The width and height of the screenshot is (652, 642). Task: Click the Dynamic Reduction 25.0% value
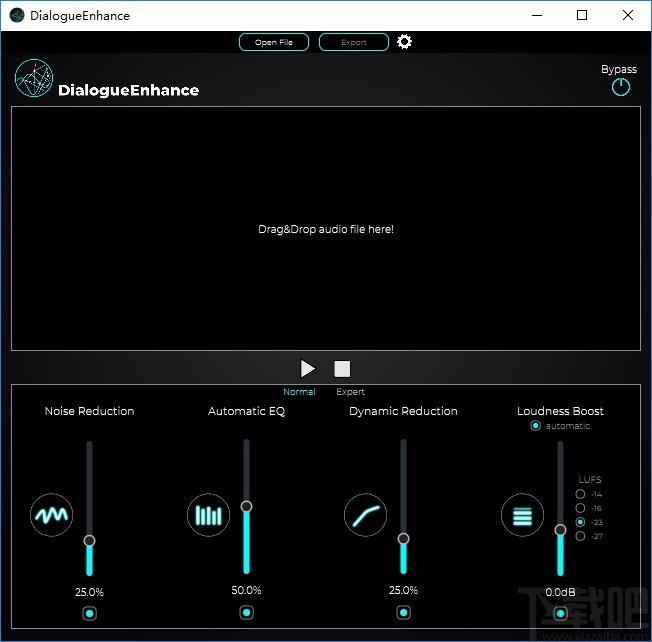[x=403, y=590]
